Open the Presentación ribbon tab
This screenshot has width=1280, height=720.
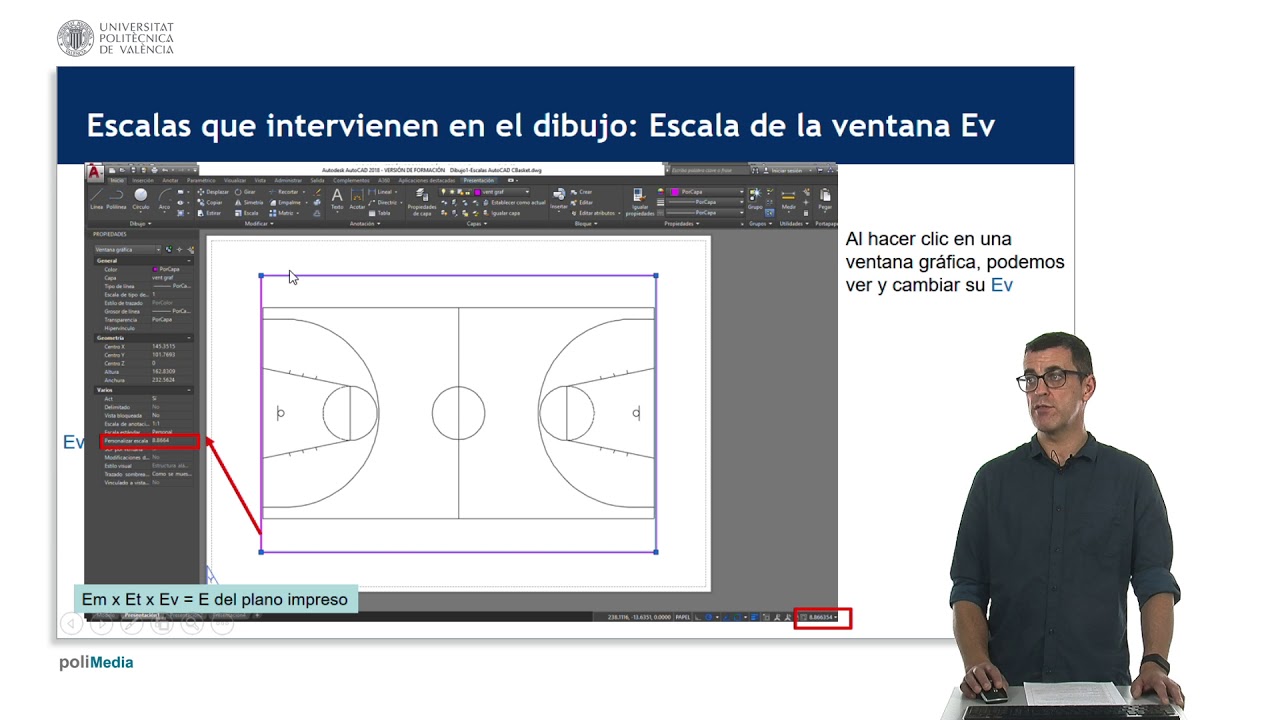click(479, 181)
